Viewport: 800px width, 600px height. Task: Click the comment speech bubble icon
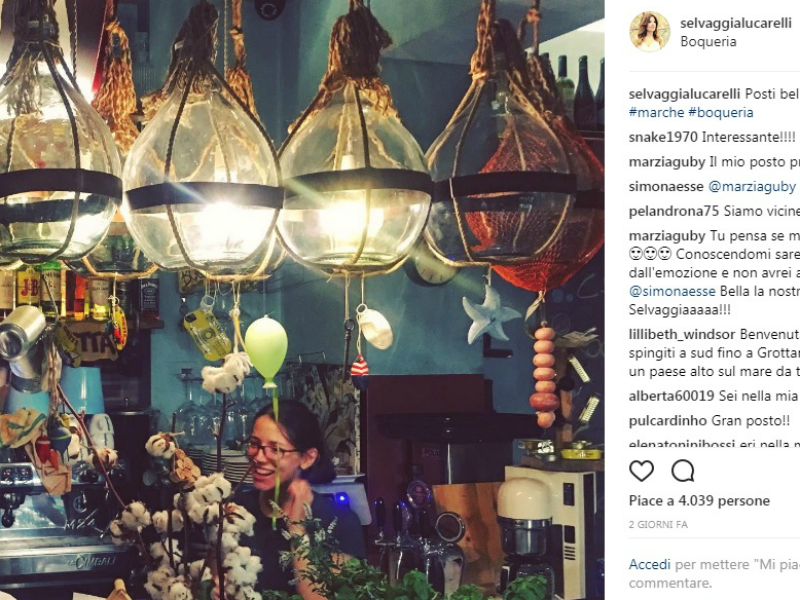coord(683,471)
